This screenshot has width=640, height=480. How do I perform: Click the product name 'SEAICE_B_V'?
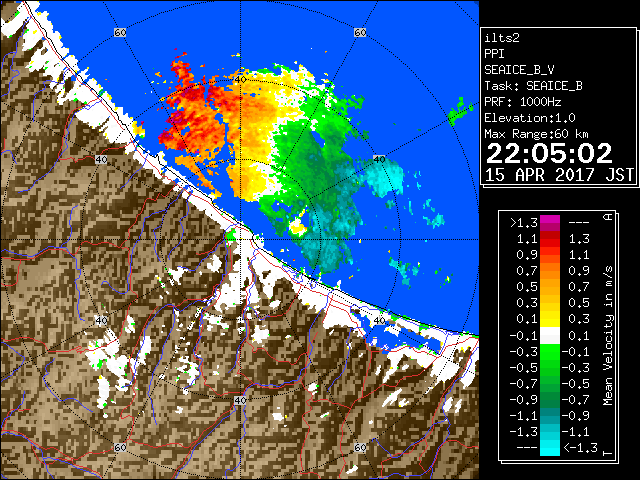click(x=519, y=70)
